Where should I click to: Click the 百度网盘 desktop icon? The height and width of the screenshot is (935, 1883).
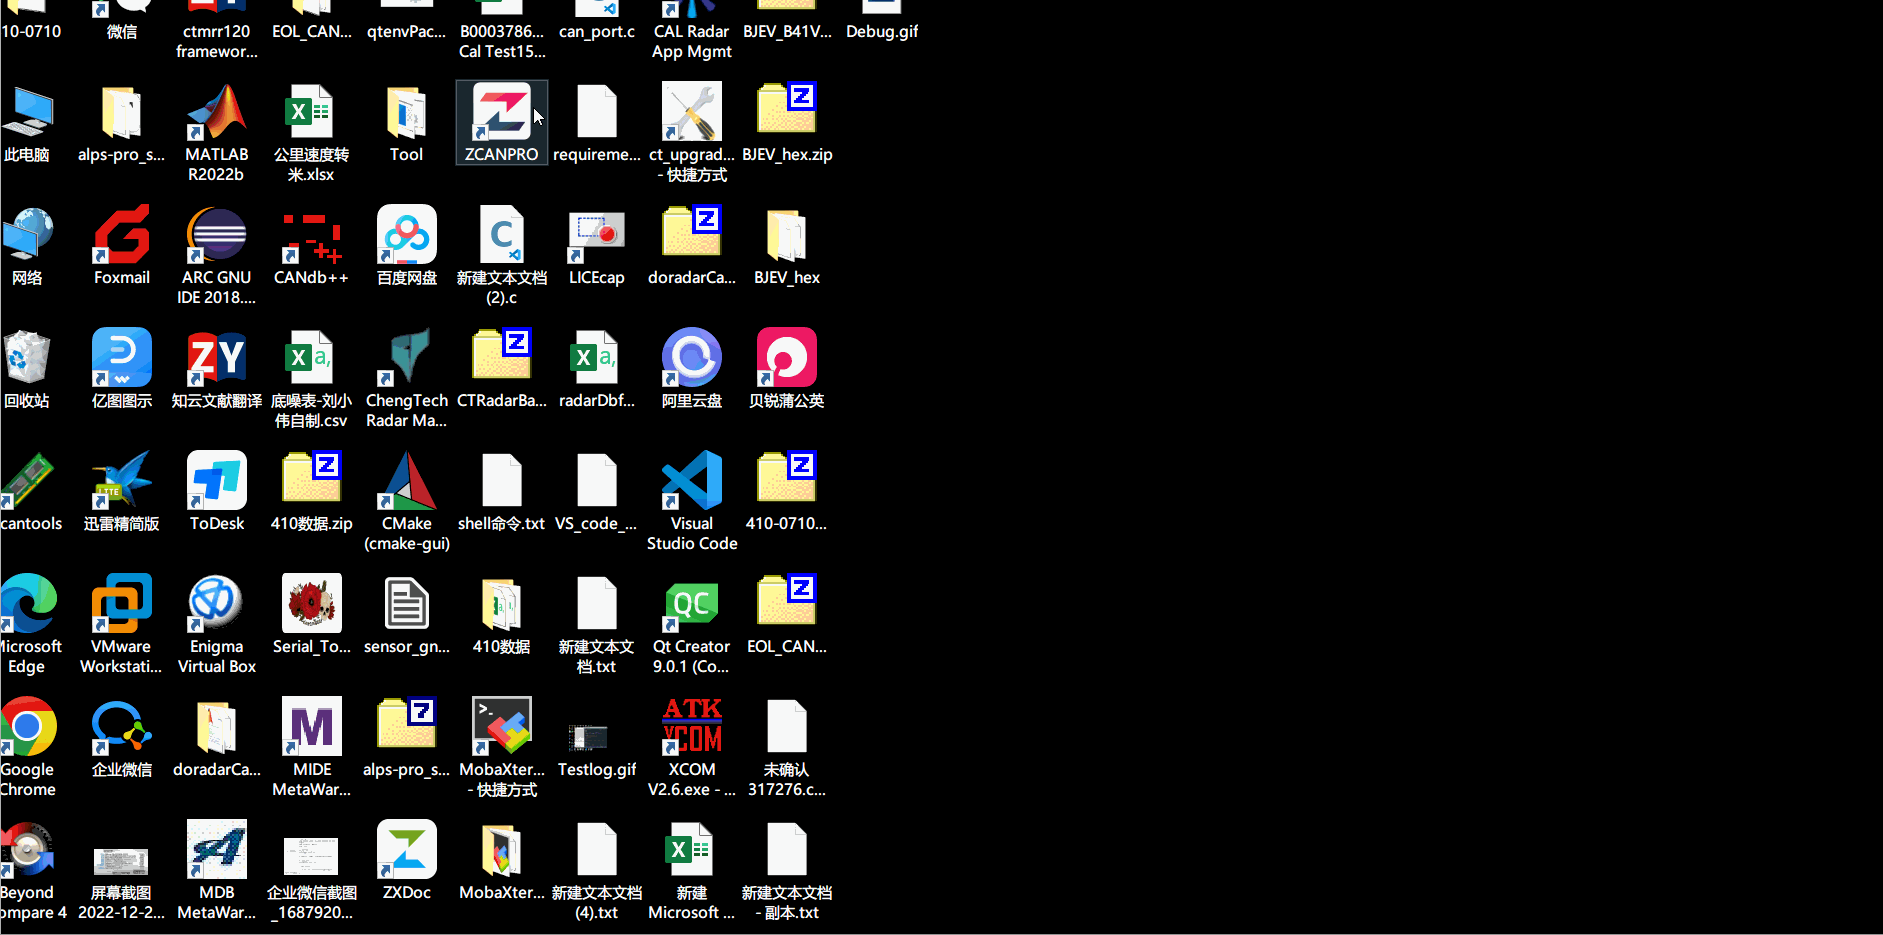pos(406,236)
